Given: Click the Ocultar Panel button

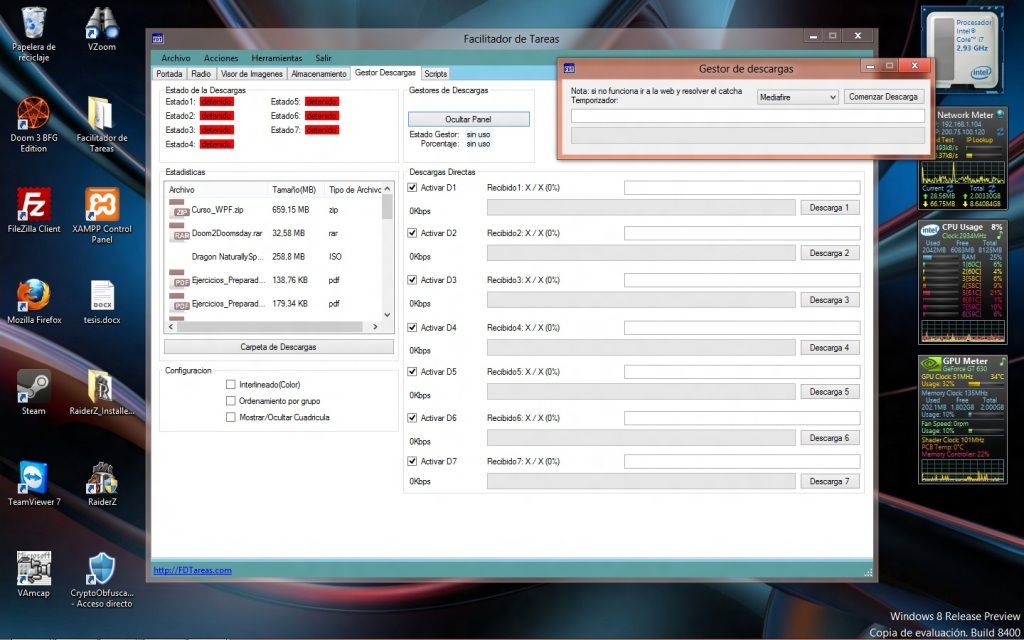Looking at the screenshot, I should pos(468,120).
